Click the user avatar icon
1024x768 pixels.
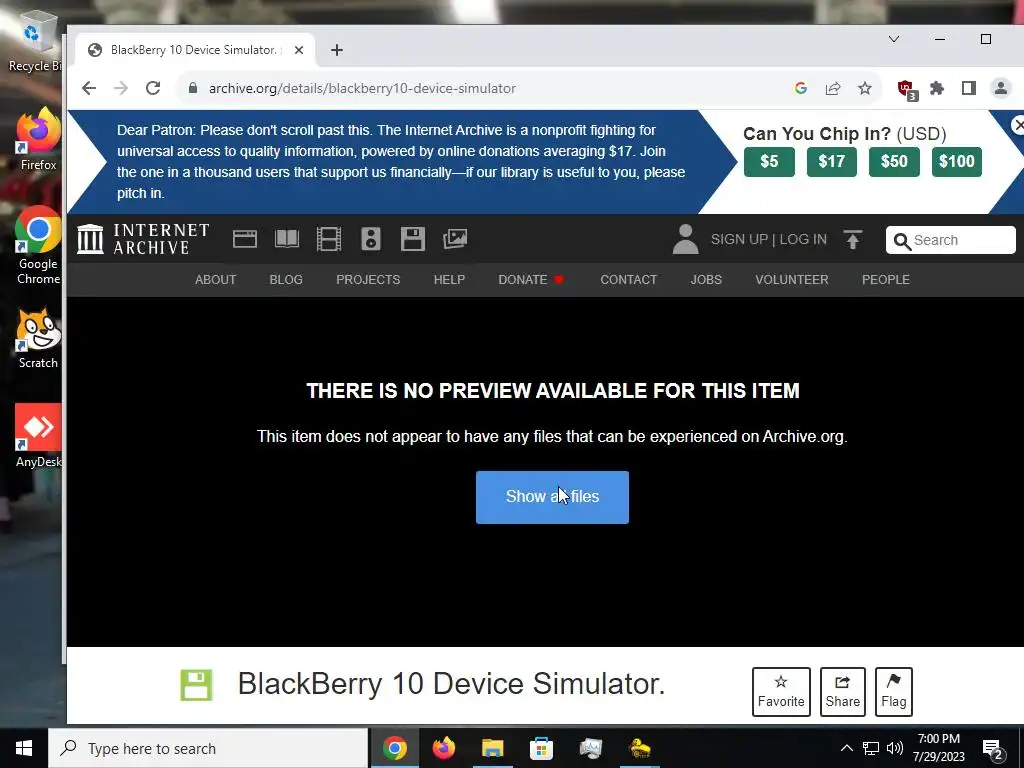tap(686, 239)
